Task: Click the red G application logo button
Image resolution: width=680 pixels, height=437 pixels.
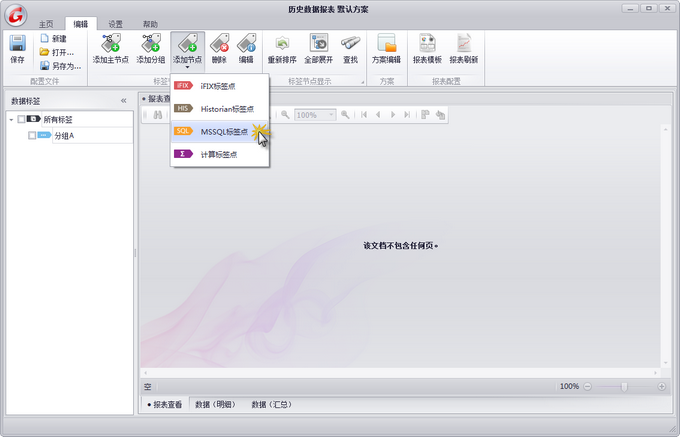Action: pyautogui.click(x=16, y=15)
